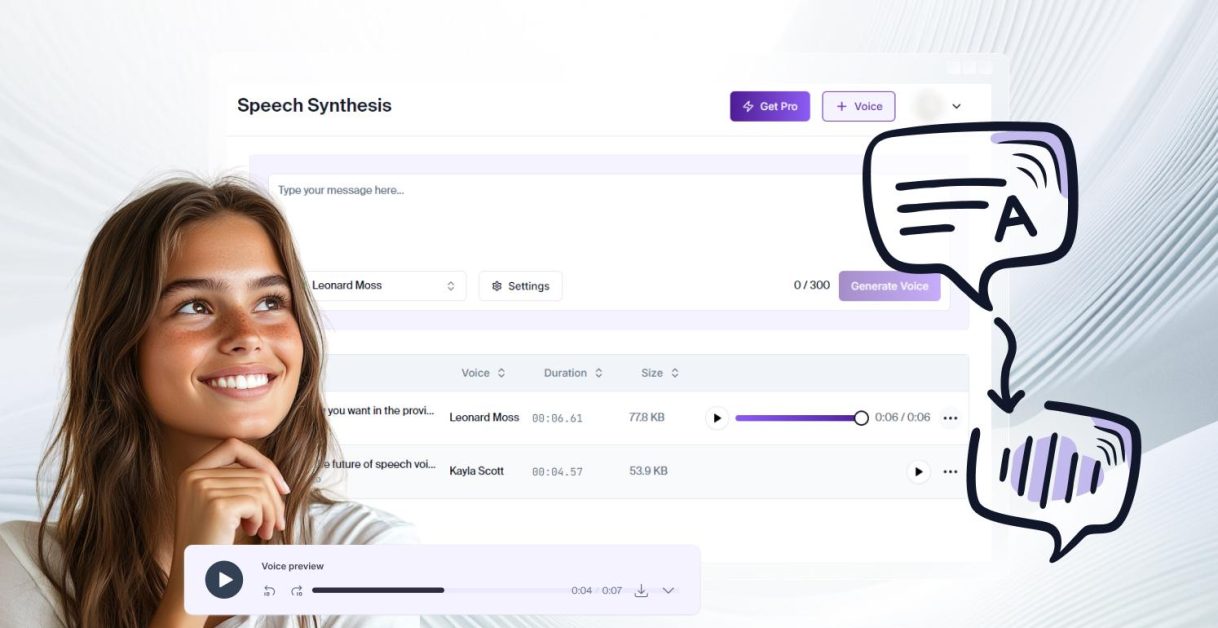Viewport: 1218px width, 628px height.
Task: Sort table by Voice column
Action: click(x=483, y=373)
